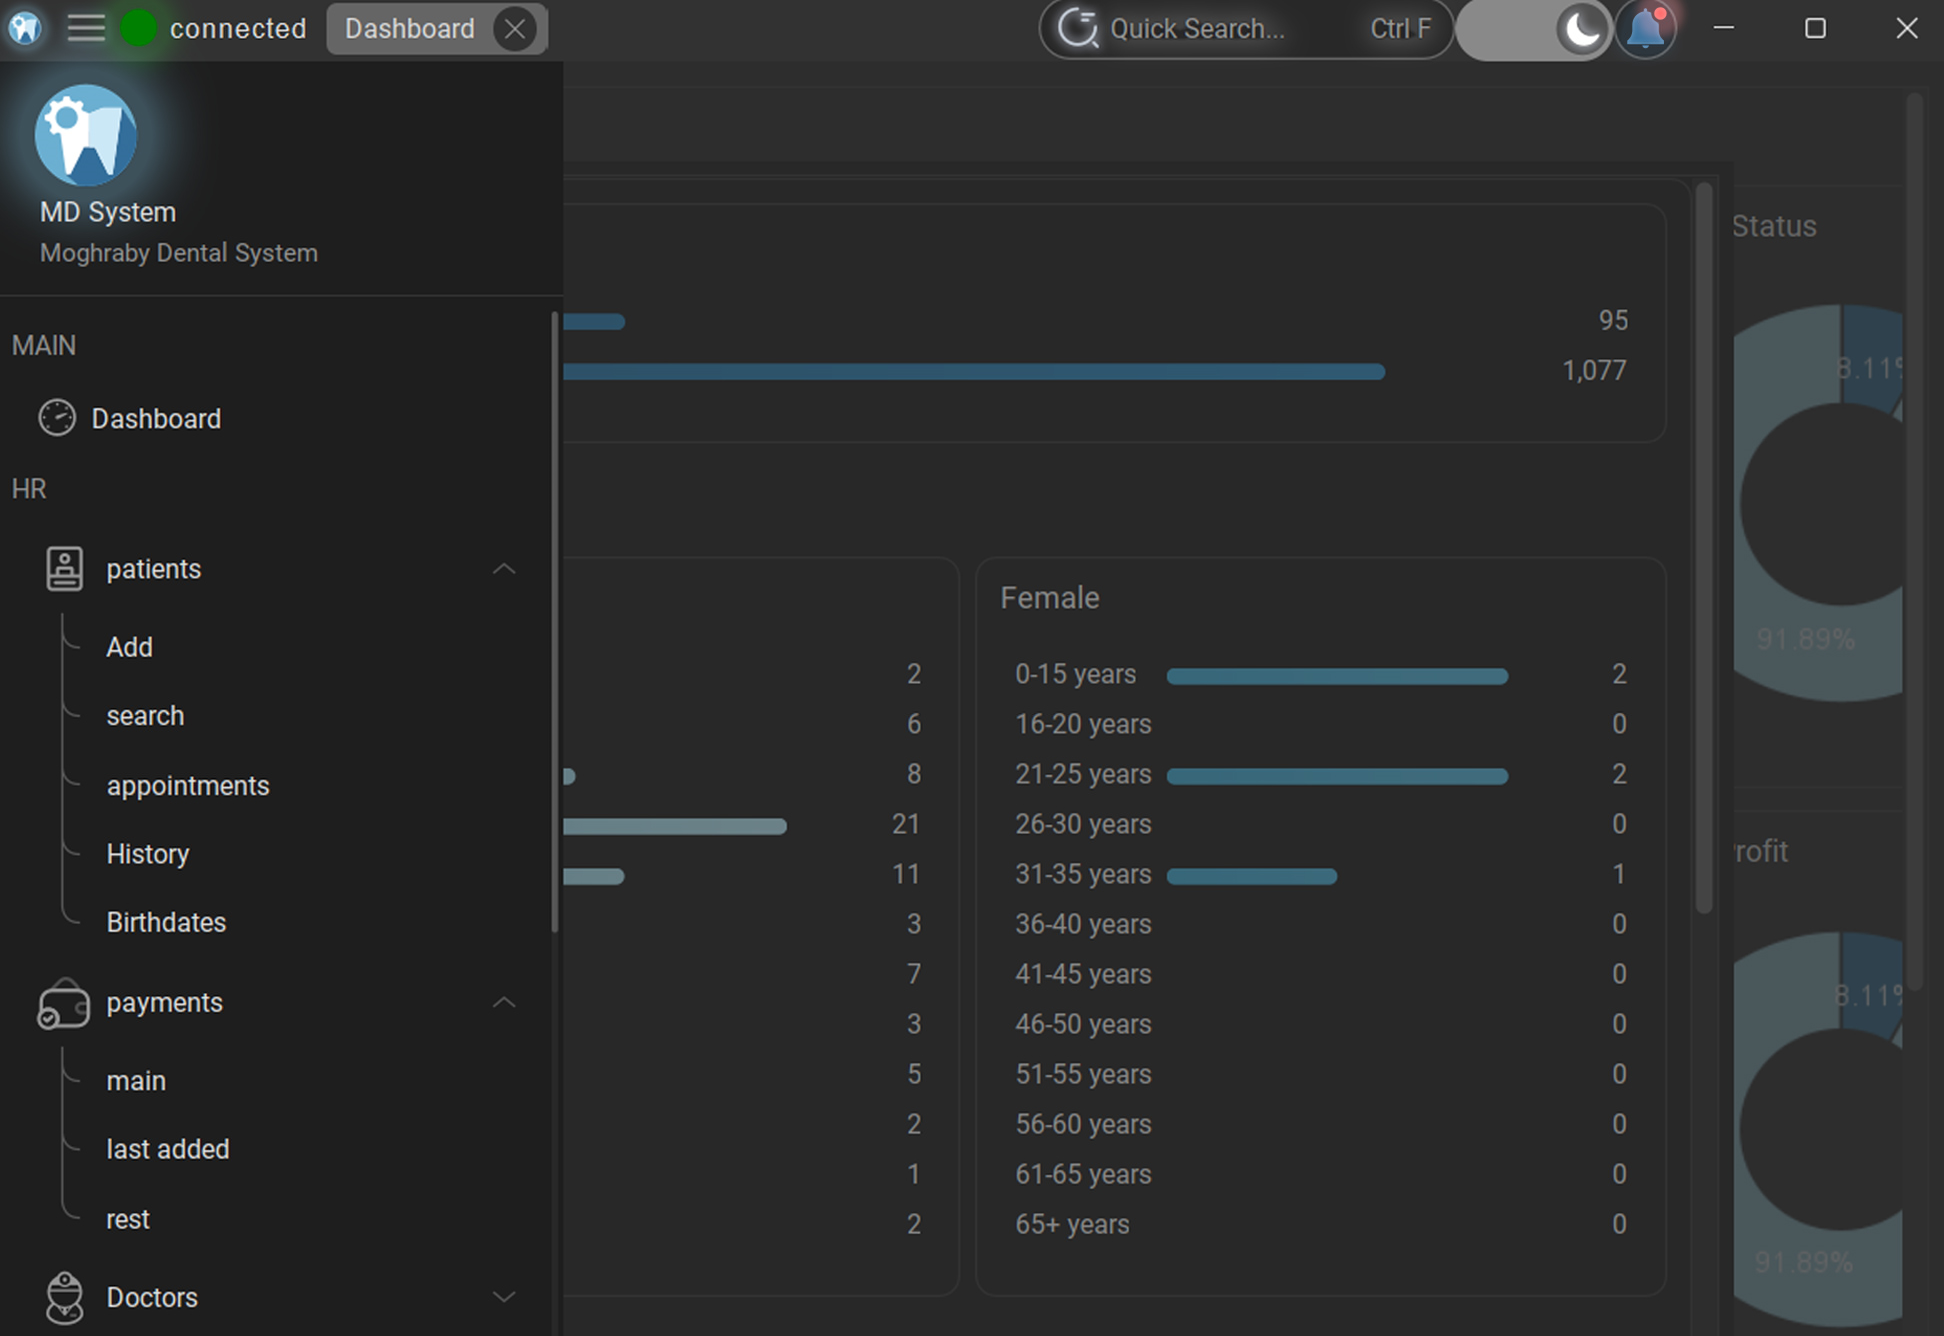The image size is (1944, 1336).
Task: Click the Doctors icon in sidebar
Action: [x=65, y=1297]
